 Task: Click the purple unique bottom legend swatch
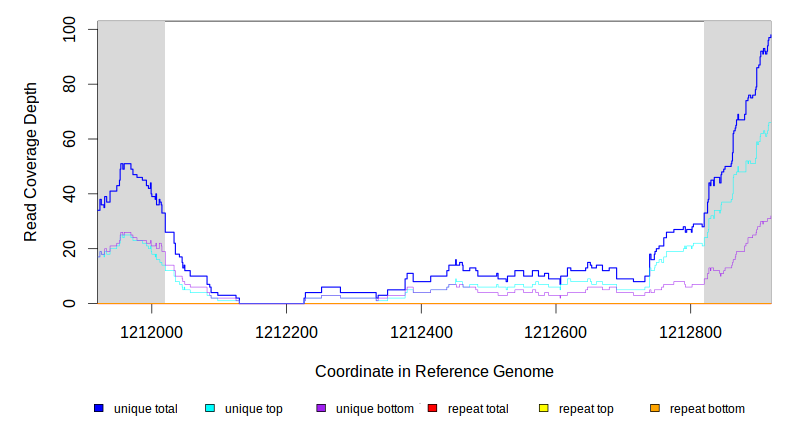tap(321, 409)
